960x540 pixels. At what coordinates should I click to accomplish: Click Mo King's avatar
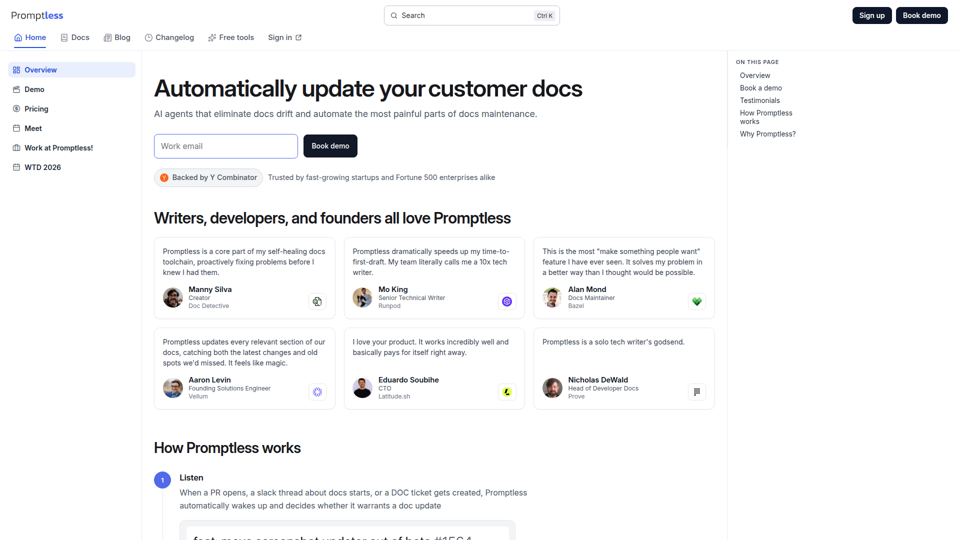click(362, 298)
